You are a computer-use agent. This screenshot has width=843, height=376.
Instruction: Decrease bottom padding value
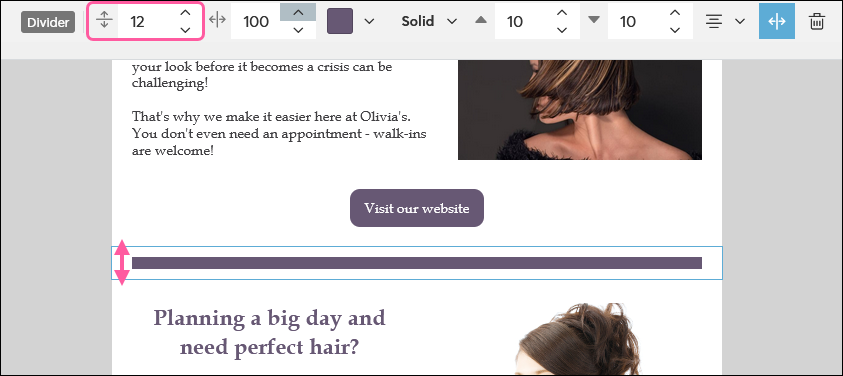[675, 30]
